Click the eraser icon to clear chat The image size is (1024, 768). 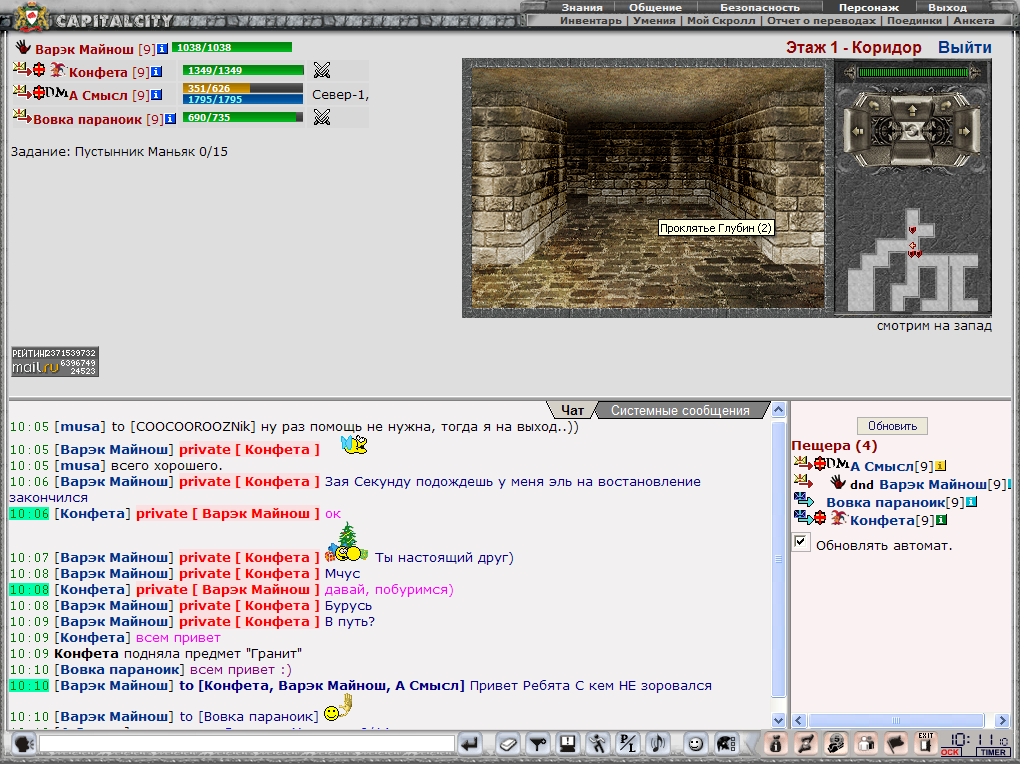(x=509, y=743)
